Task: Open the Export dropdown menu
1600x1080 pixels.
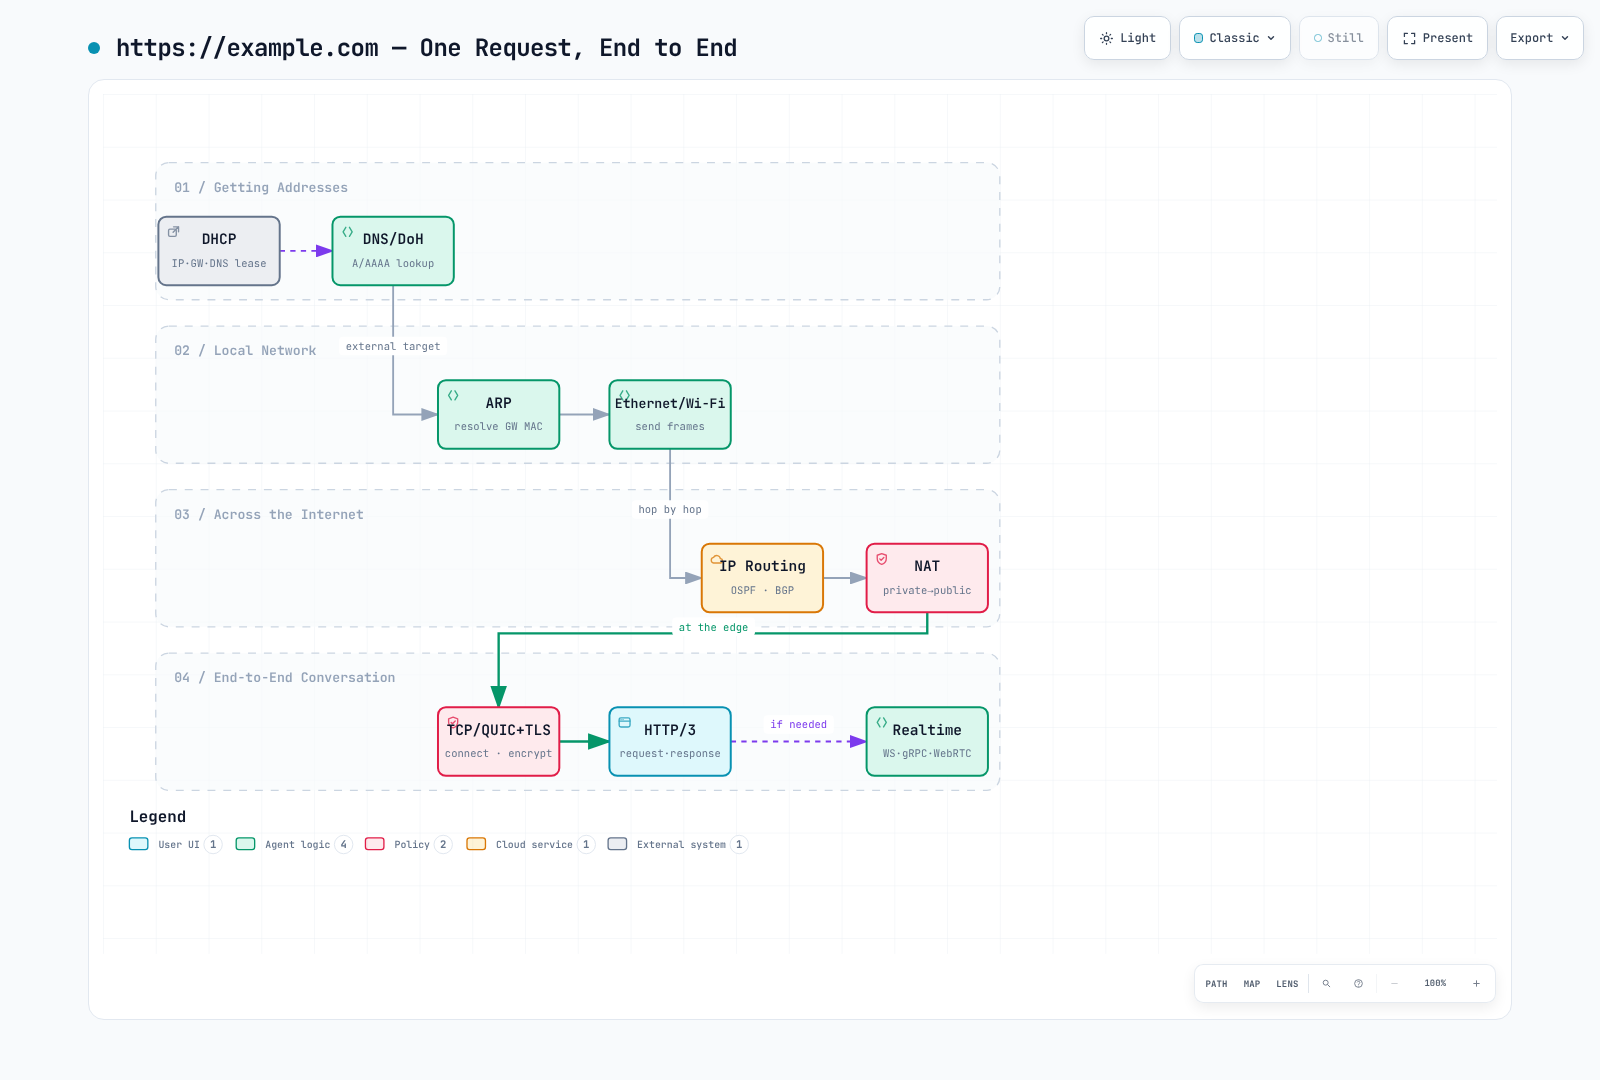Action: coord(1539,38)
